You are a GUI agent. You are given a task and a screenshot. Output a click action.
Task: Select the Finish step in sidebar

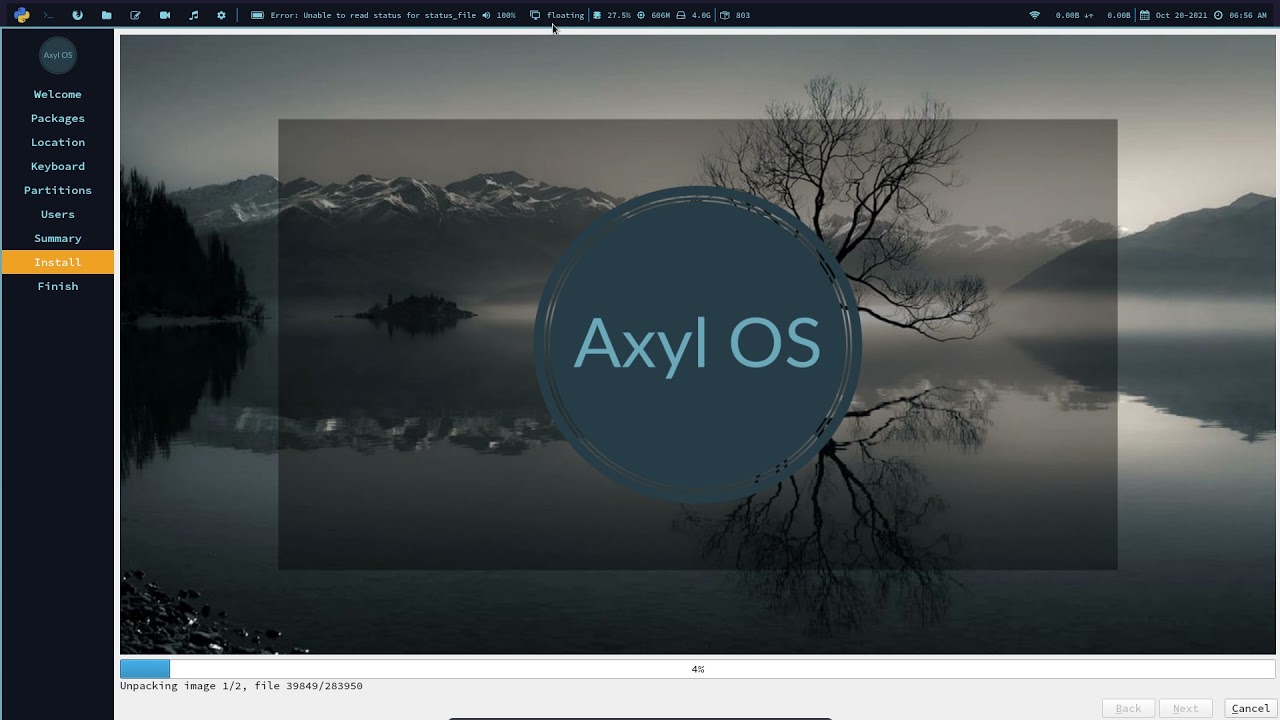click(x=58, y=286)
